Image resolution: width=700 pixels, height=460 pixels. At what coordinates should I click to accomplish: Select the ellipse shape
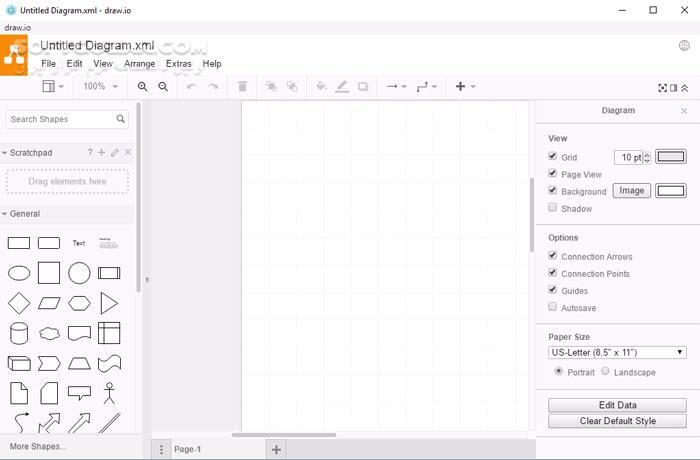point(19,273)
